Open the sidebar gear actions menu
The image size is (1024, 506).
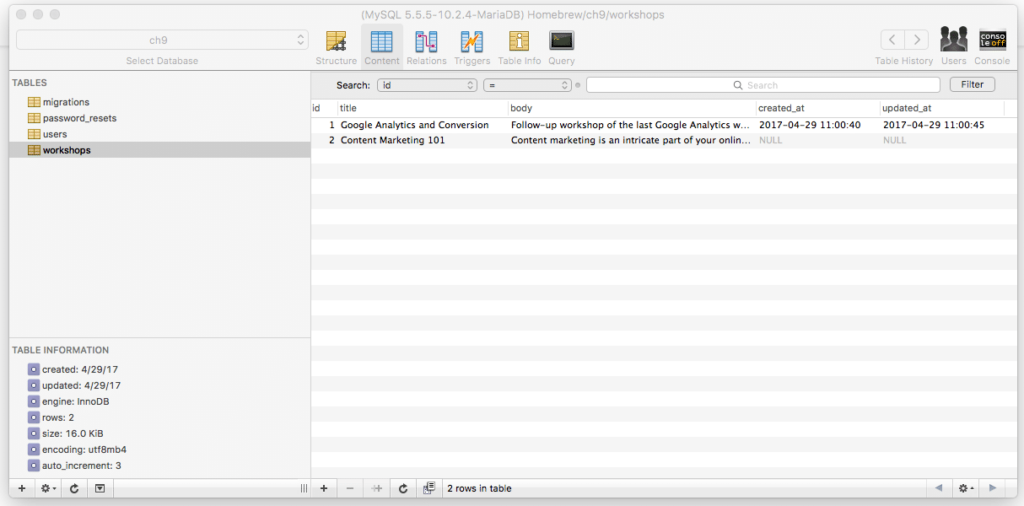[48, 488]
